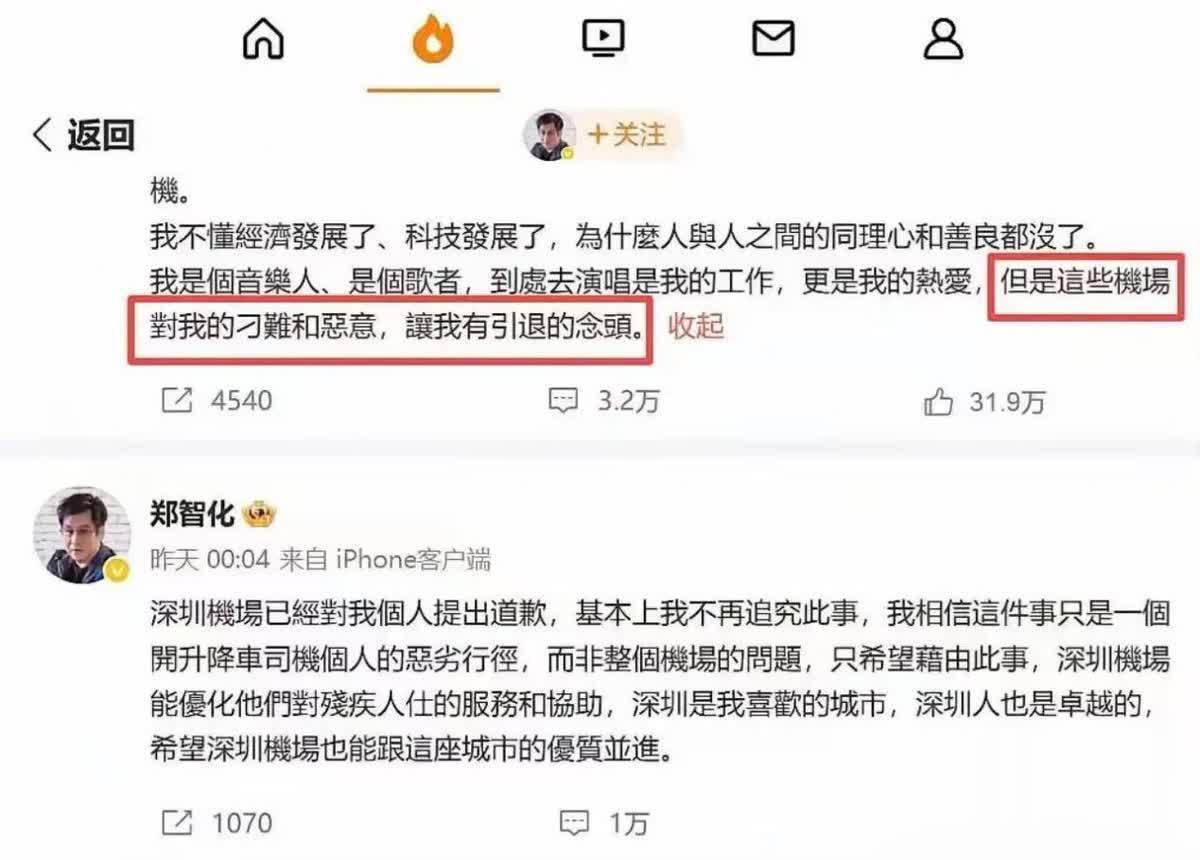Open the iPhone客户端 source text
Viewport: 1200px width, 860px height.
[385, 559]
